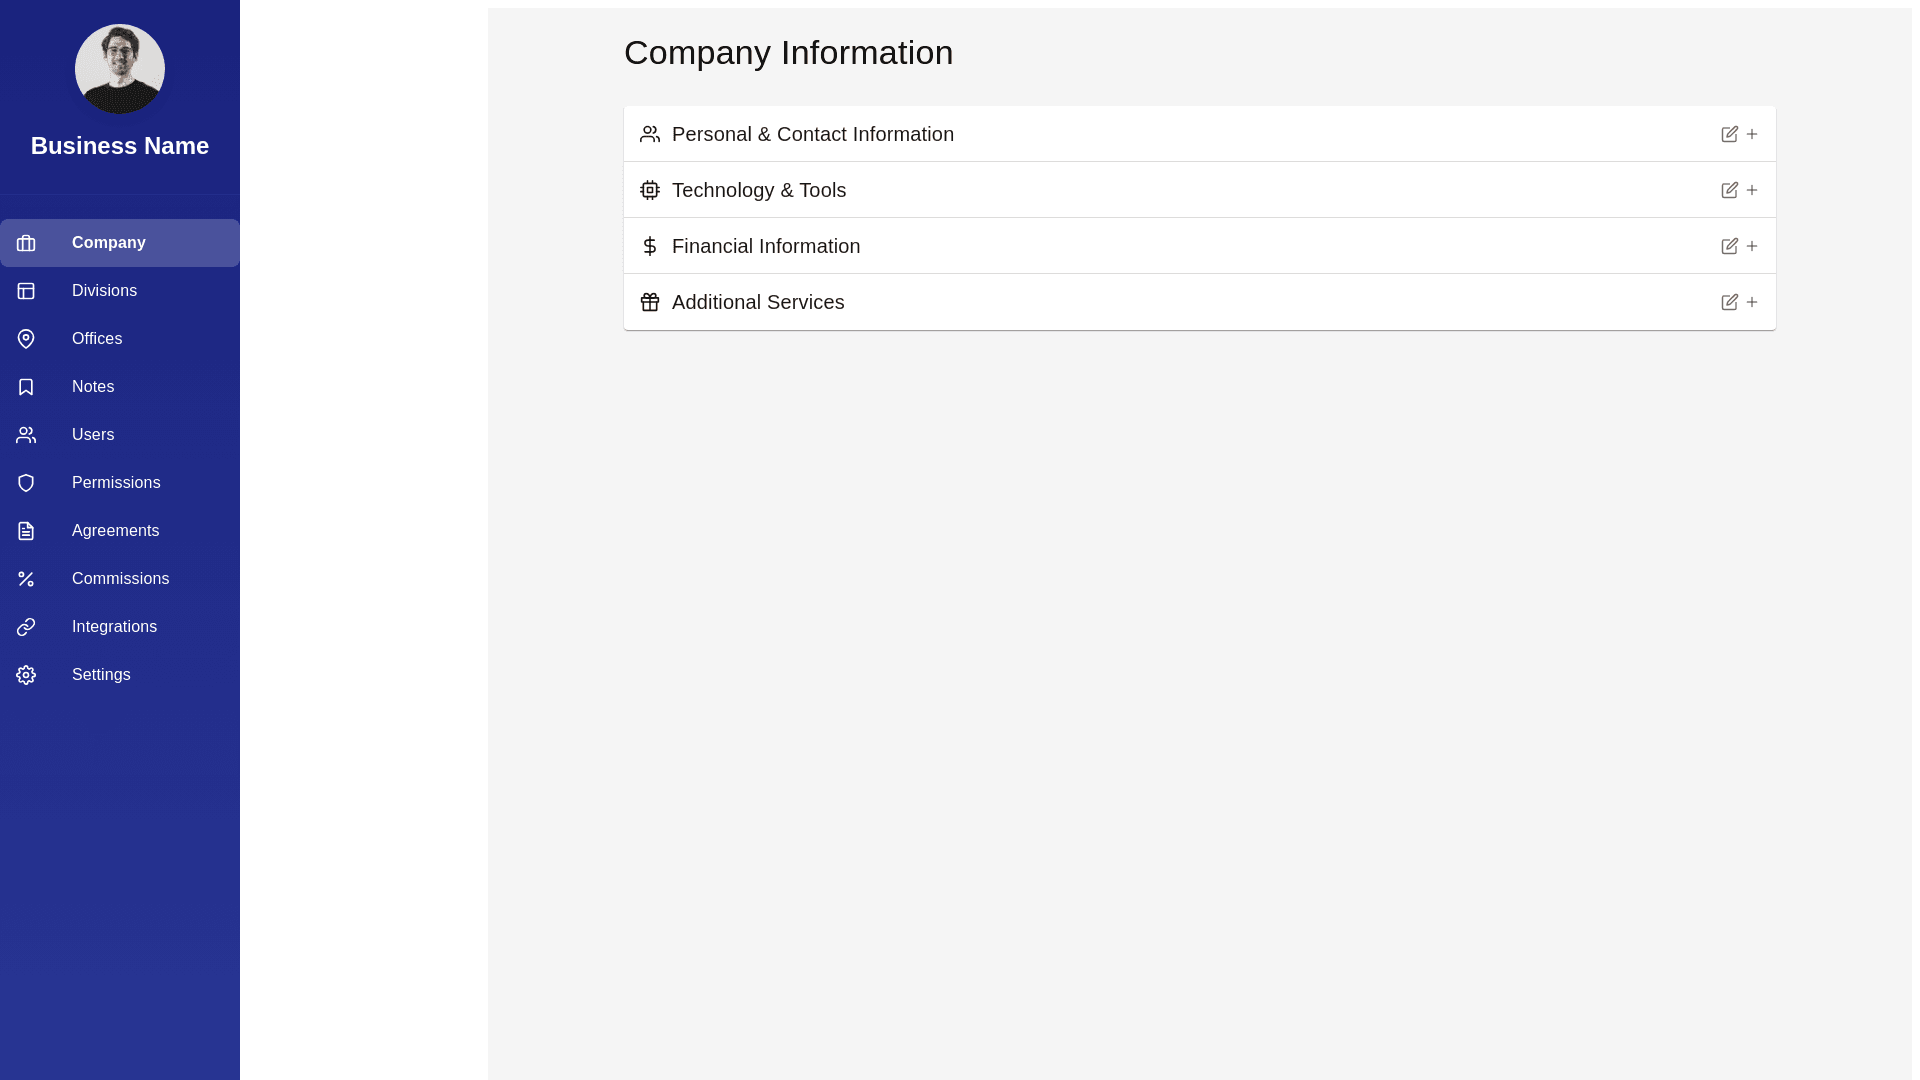Viewport: 1920px width, 1080px height.
Task: Go to Offices page
Action: [x=97, y=339]
